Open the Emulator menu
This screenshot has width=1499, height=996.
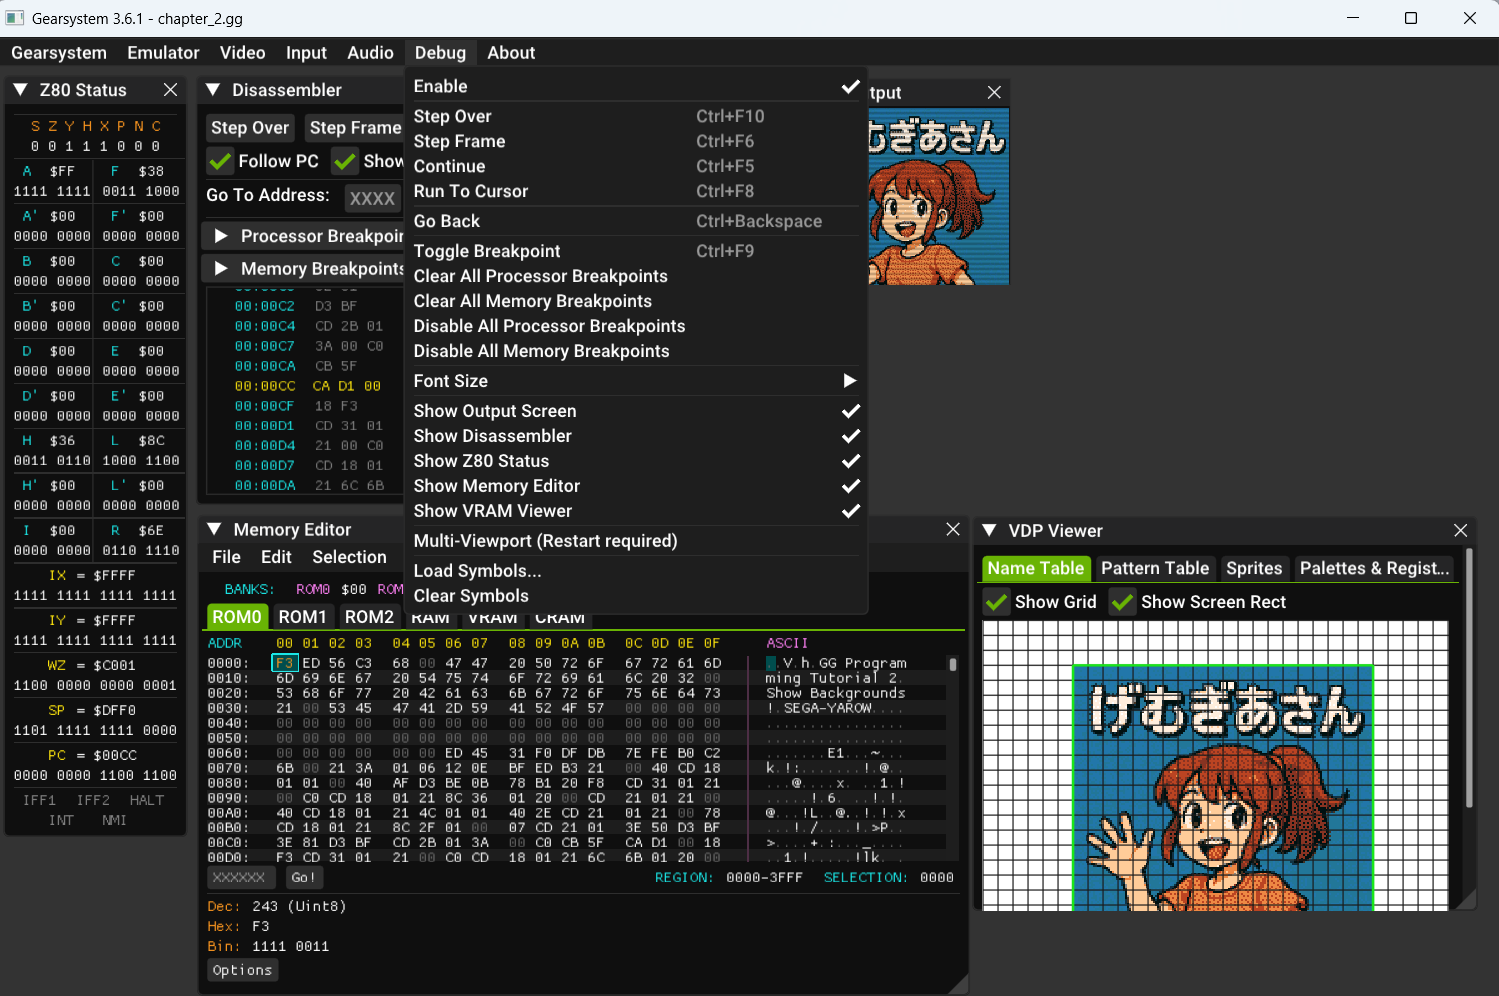pyautogui.click(x=163, y=53)
